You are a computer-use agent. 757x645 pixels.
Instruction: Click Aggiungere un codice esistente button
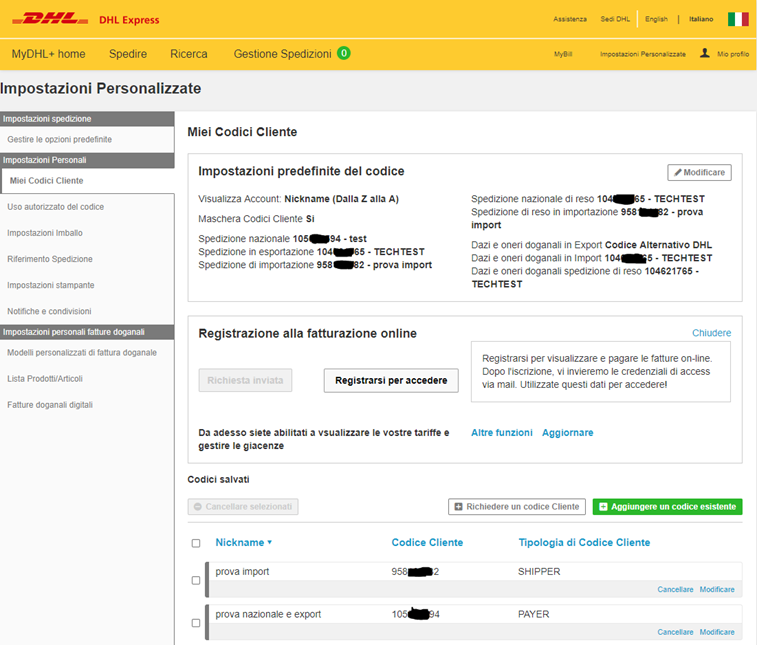tap(667, 507)
